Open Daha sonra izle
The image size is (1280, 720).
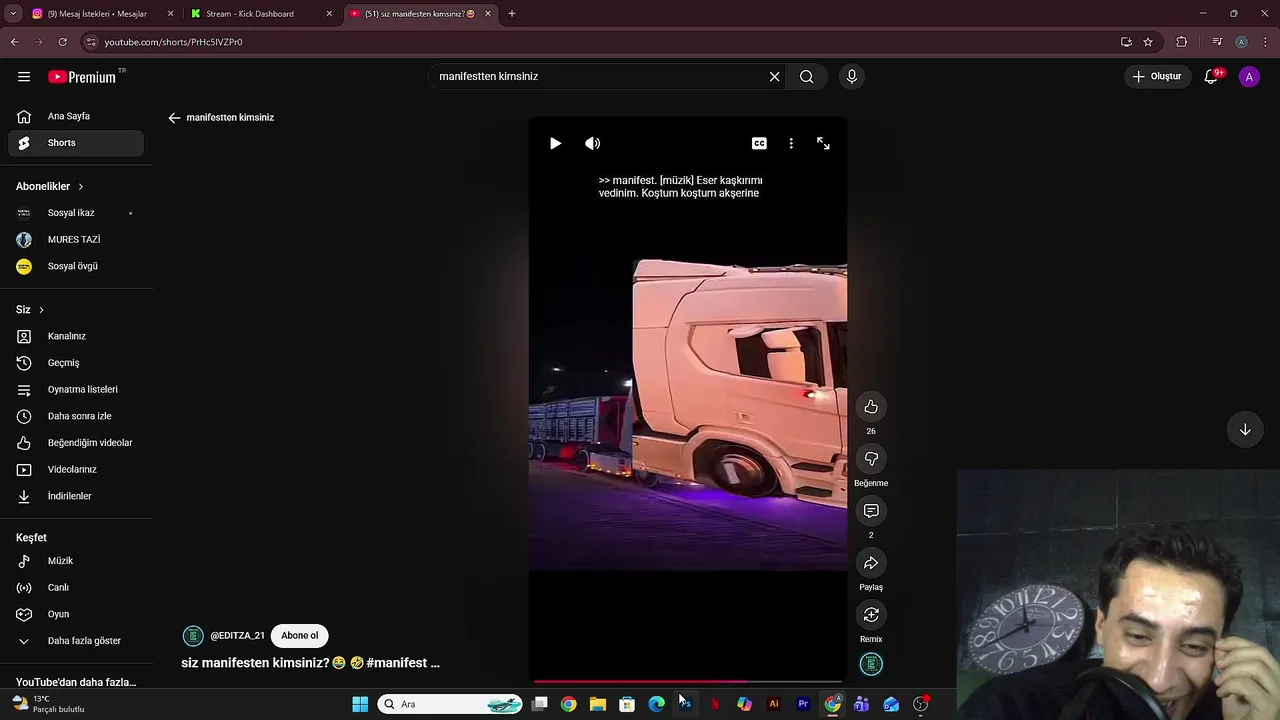76,416
